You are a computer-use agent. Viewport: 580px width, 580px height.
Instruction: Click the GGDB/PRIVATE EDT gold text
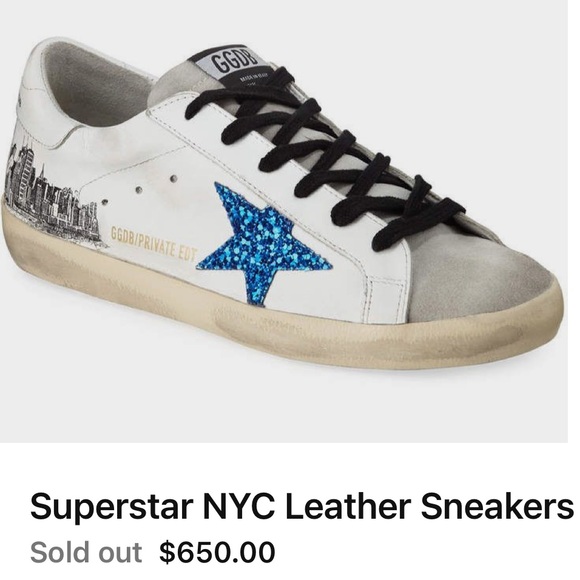(154, 242)
